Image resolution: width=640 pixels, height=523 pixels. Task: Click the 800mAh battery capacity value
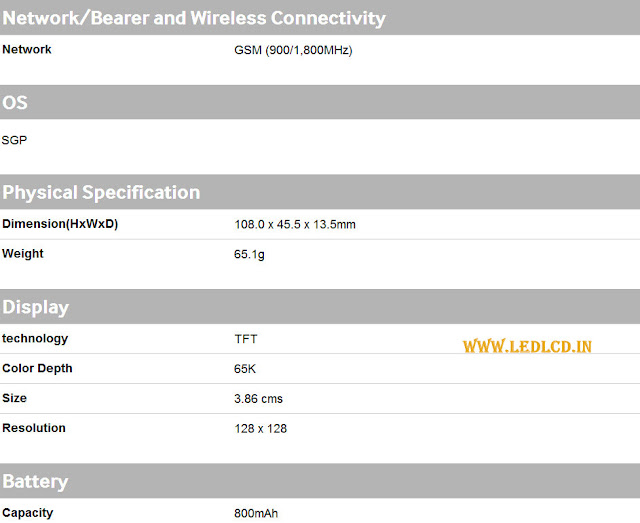256,513
